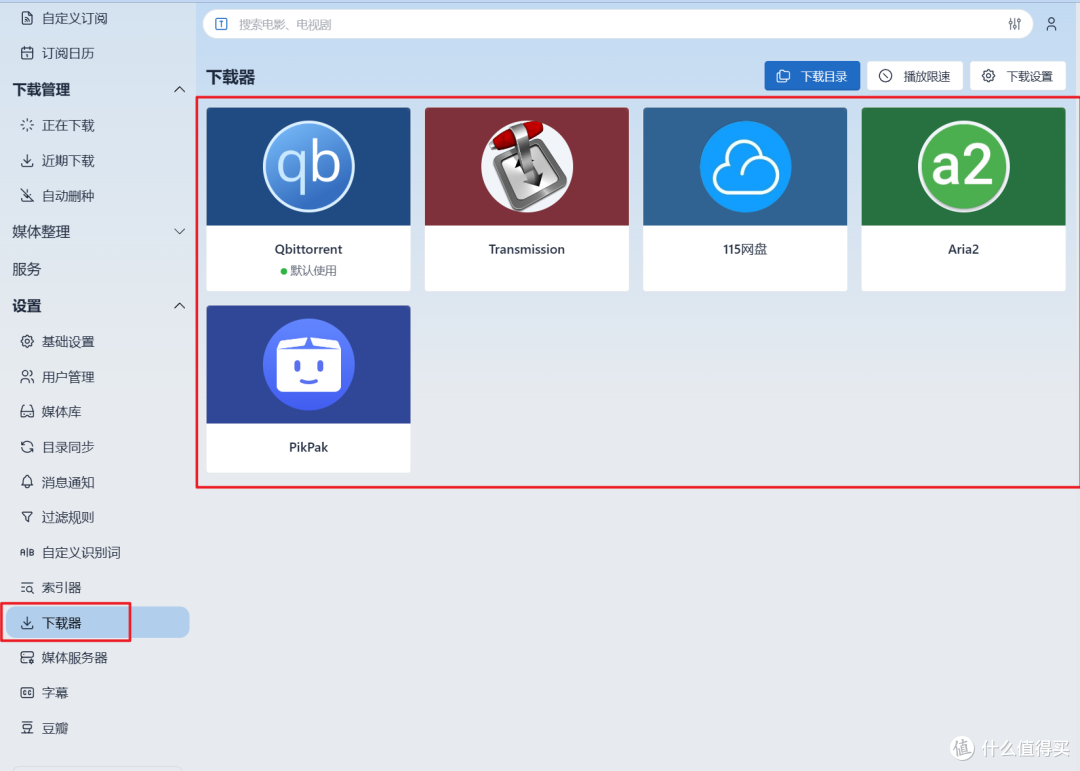The height and width of the screenshot is (771, 1080).
Task: Expand the 媒体整理 section chevron
Action: point(179,232)
